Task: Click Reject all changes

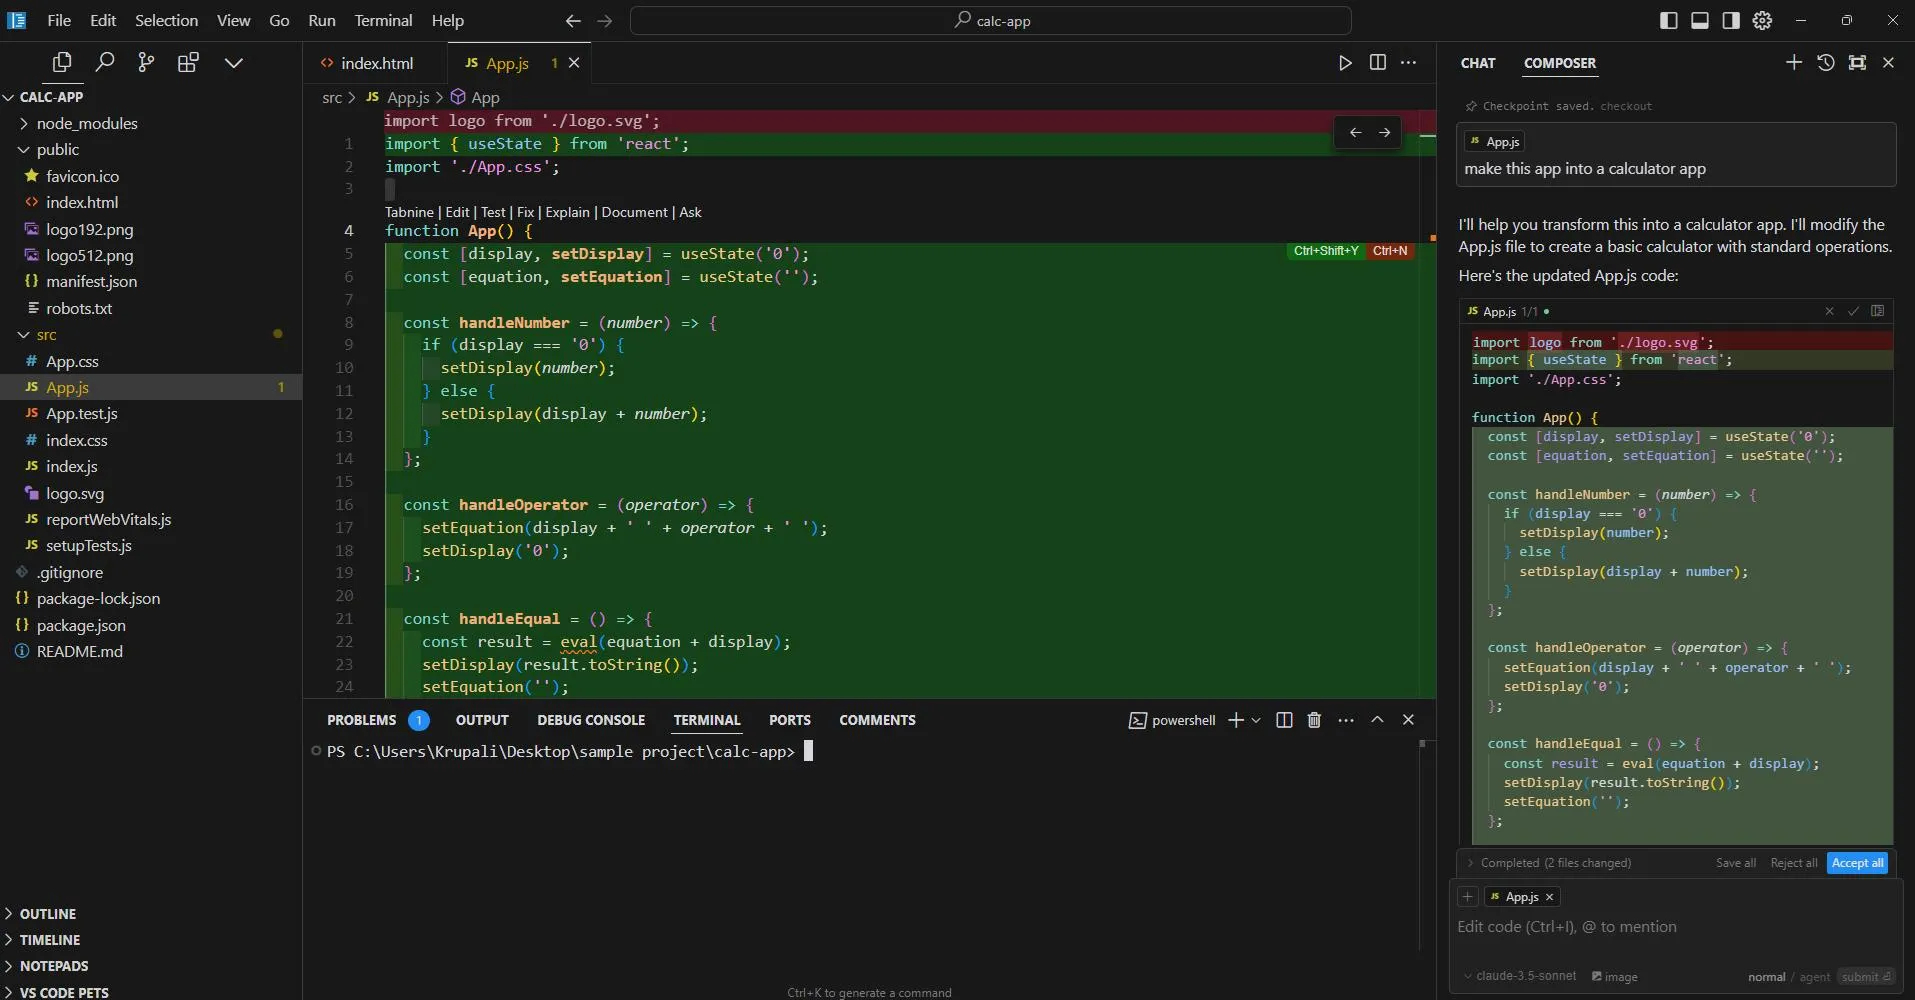Action: 1793,863
